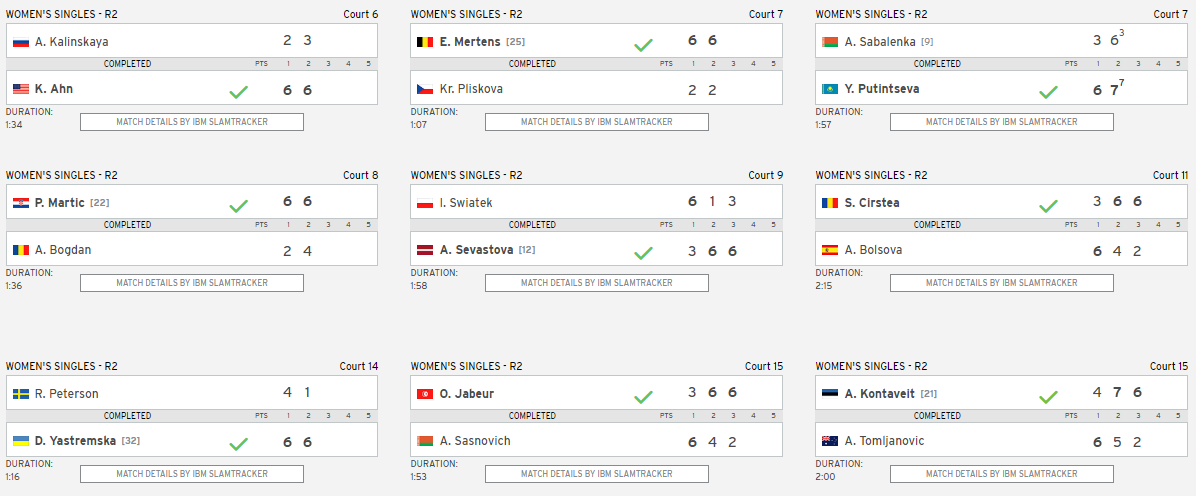Open SlamTracker details for Mertens vs Pliskova
This screenshot has height=496, width=1196.
(596, 122)
